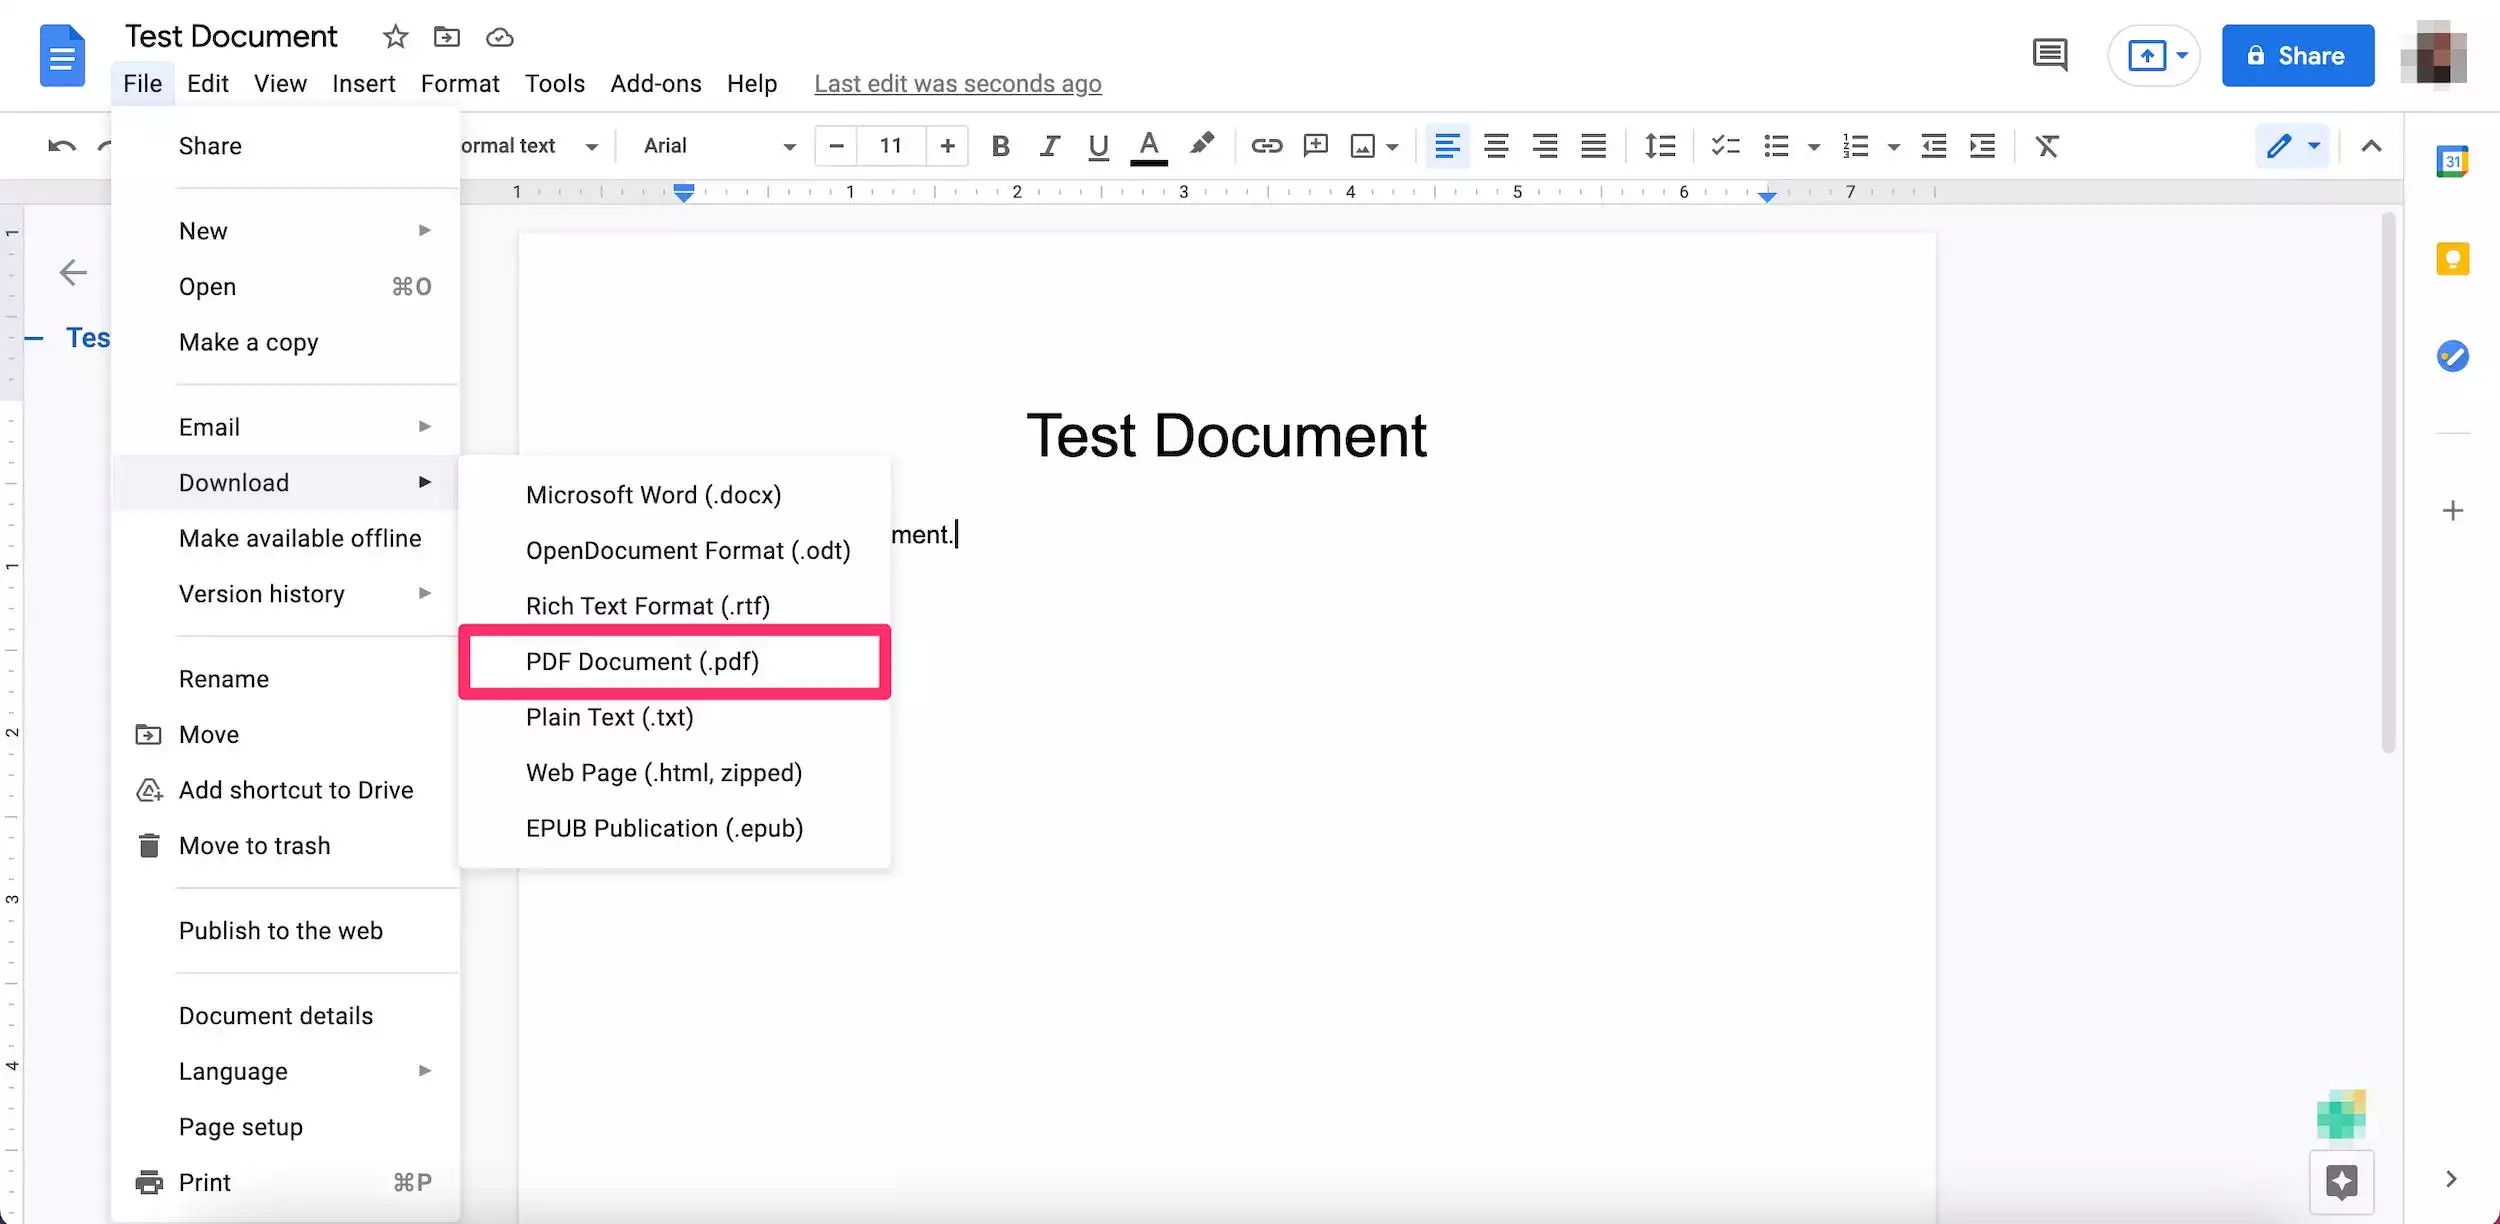
Task: Toggle underline formatting
Action: [x=1098, y=146]
